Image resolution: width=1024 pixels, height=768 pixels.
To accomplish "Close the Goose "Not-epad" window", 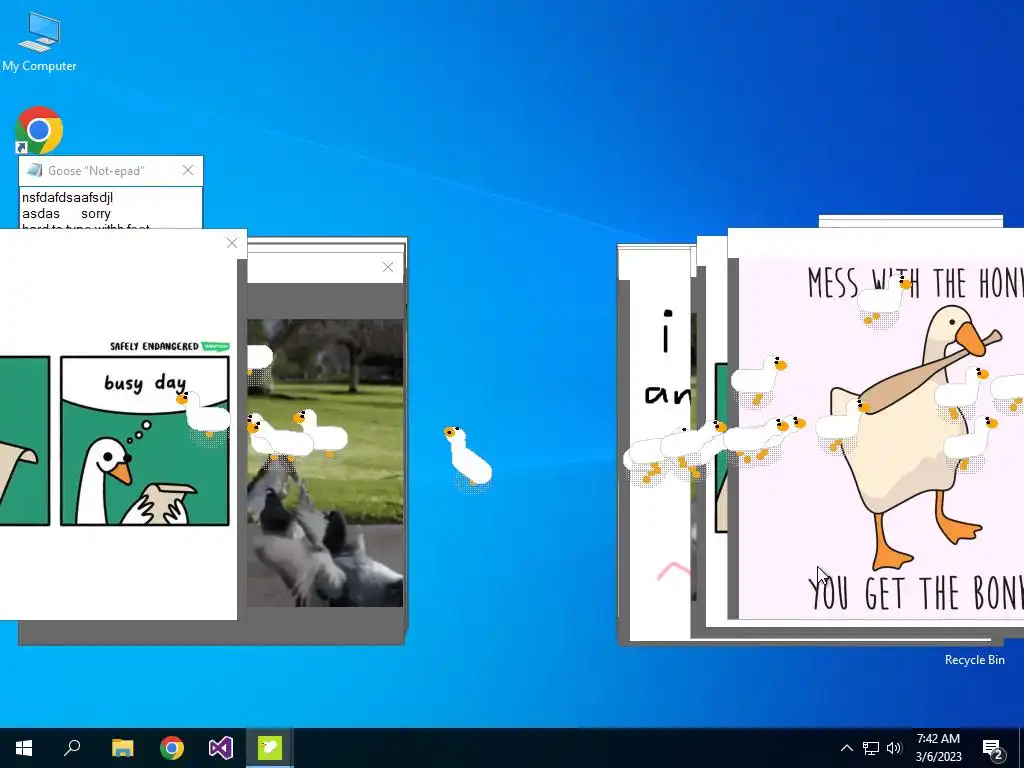I will click(x=188, y=170).
